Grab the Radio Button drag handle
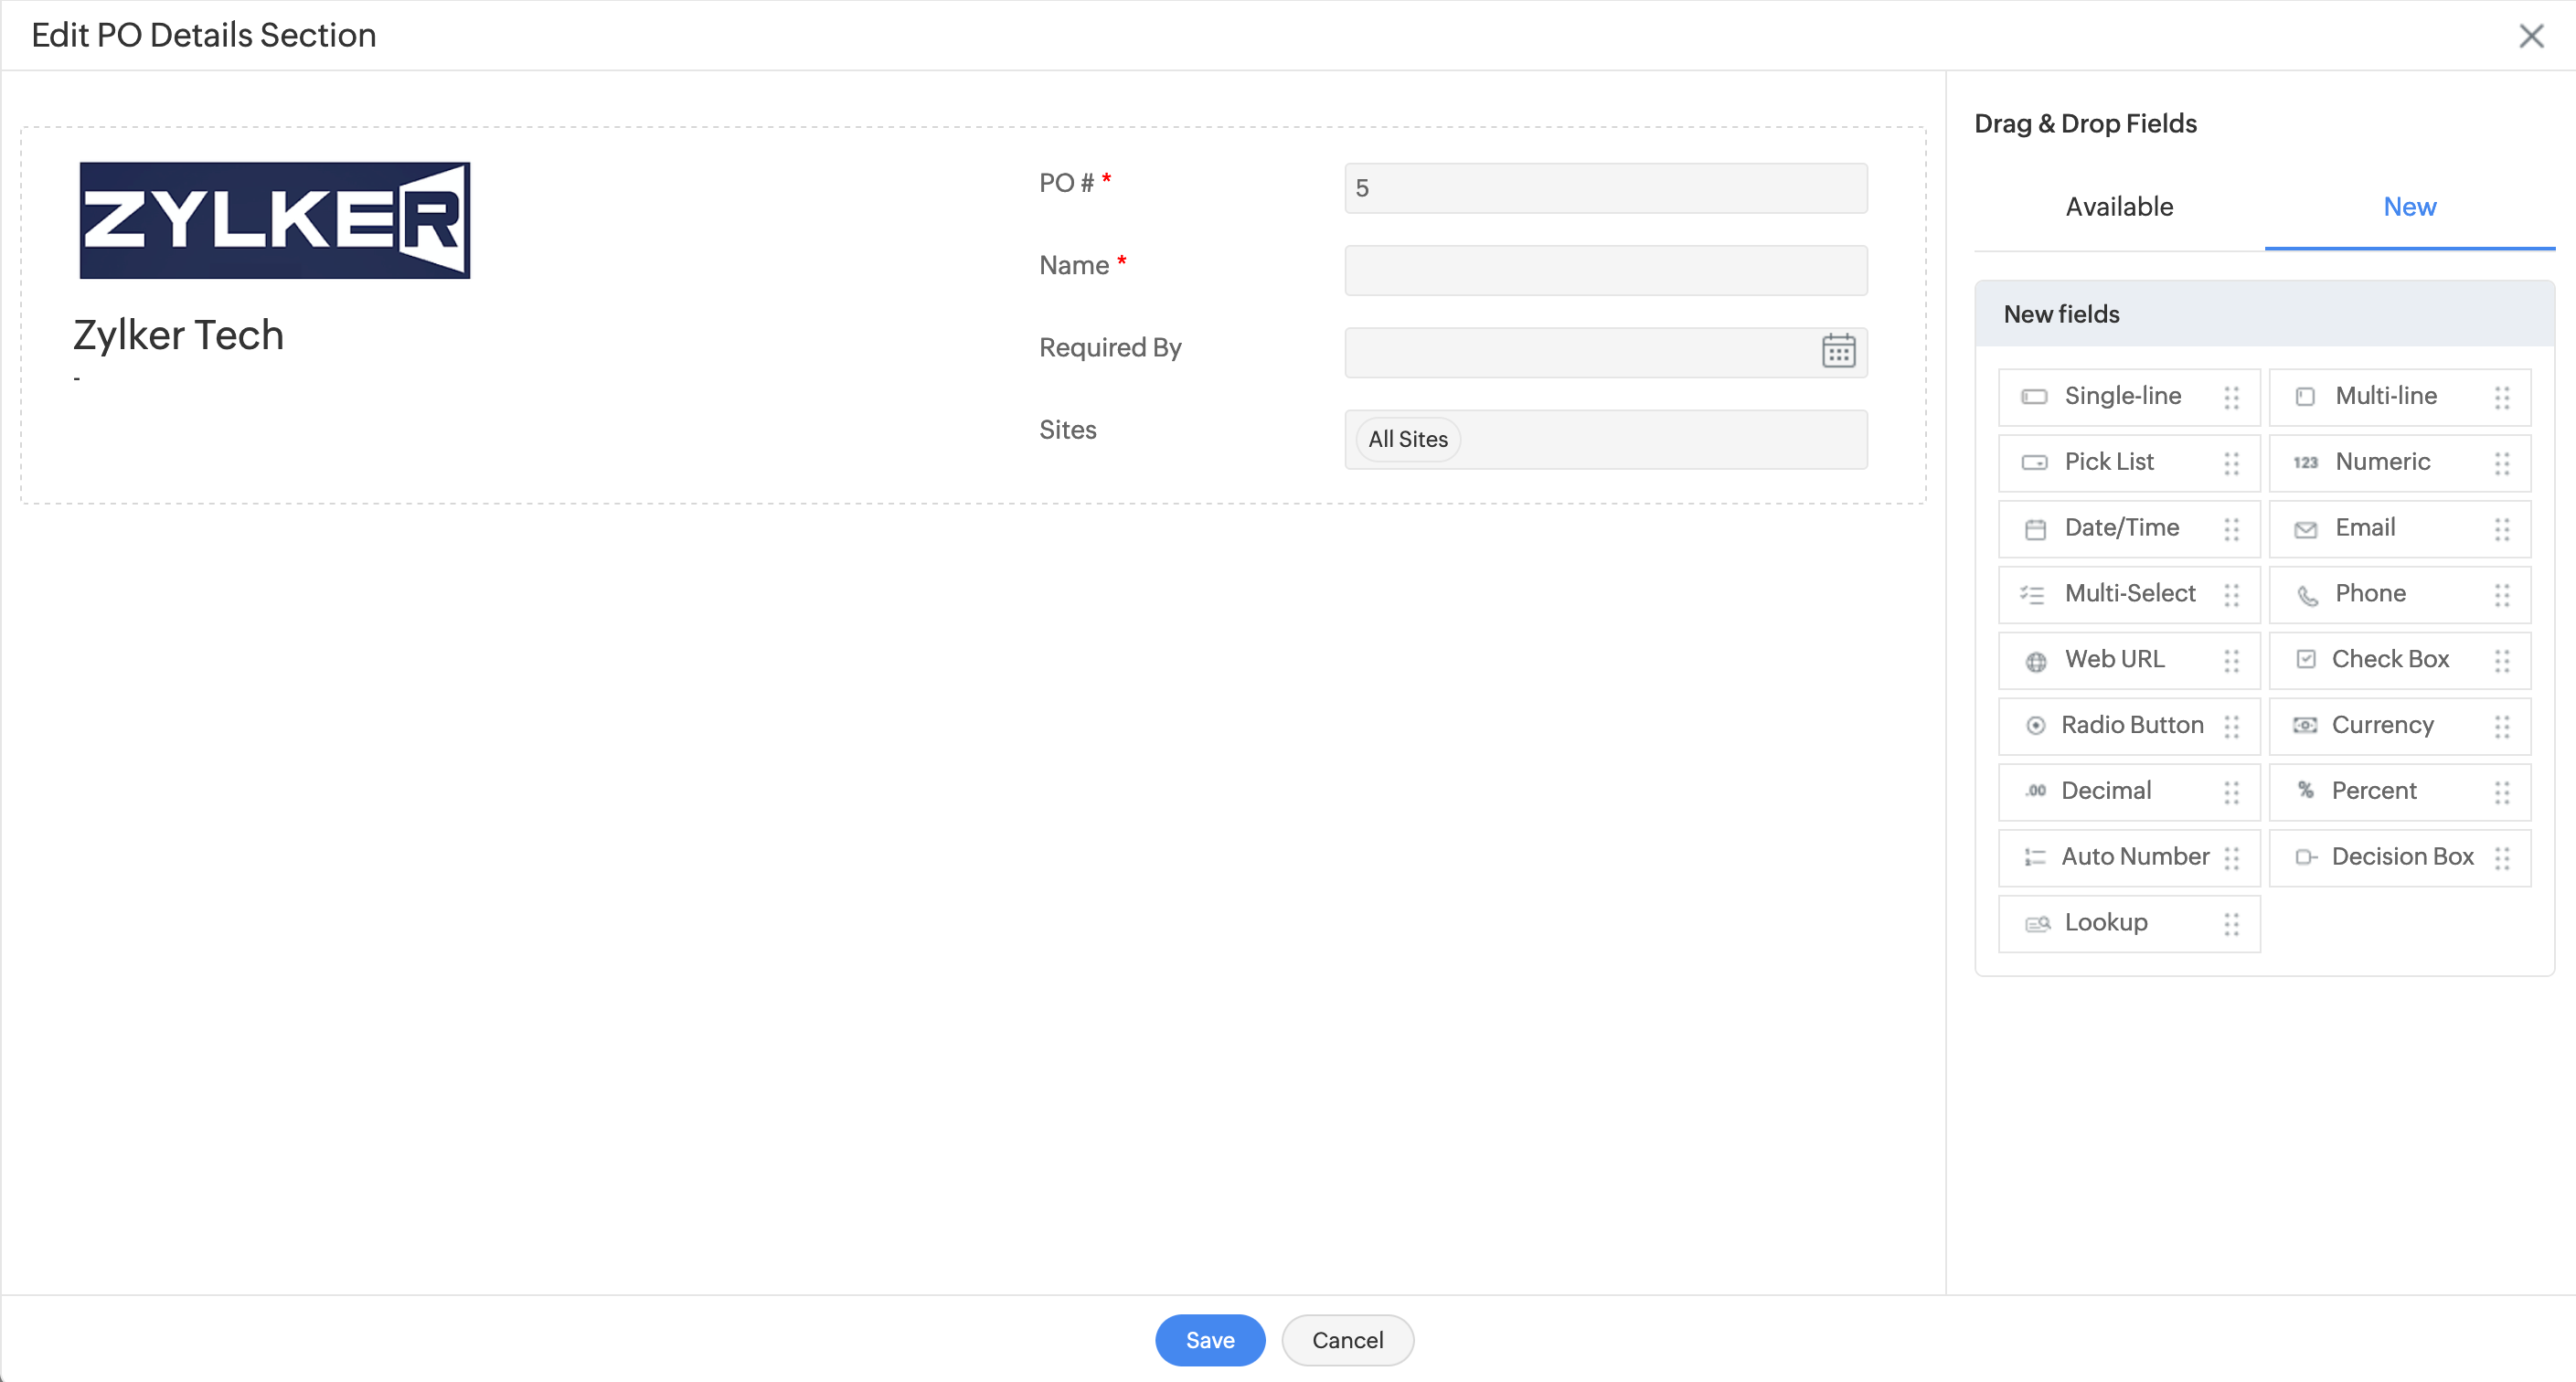 2231,727
